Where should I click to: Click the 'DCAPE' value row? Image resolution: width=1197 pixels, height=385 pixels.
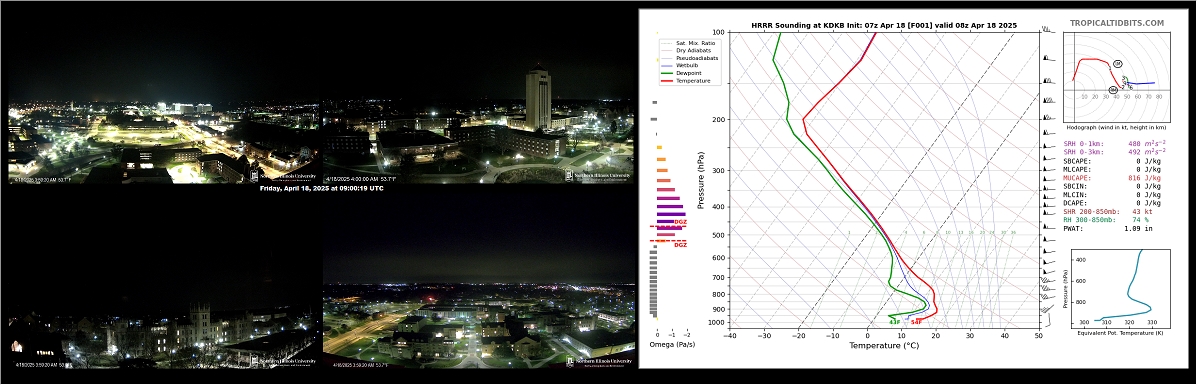point(1112,203)
